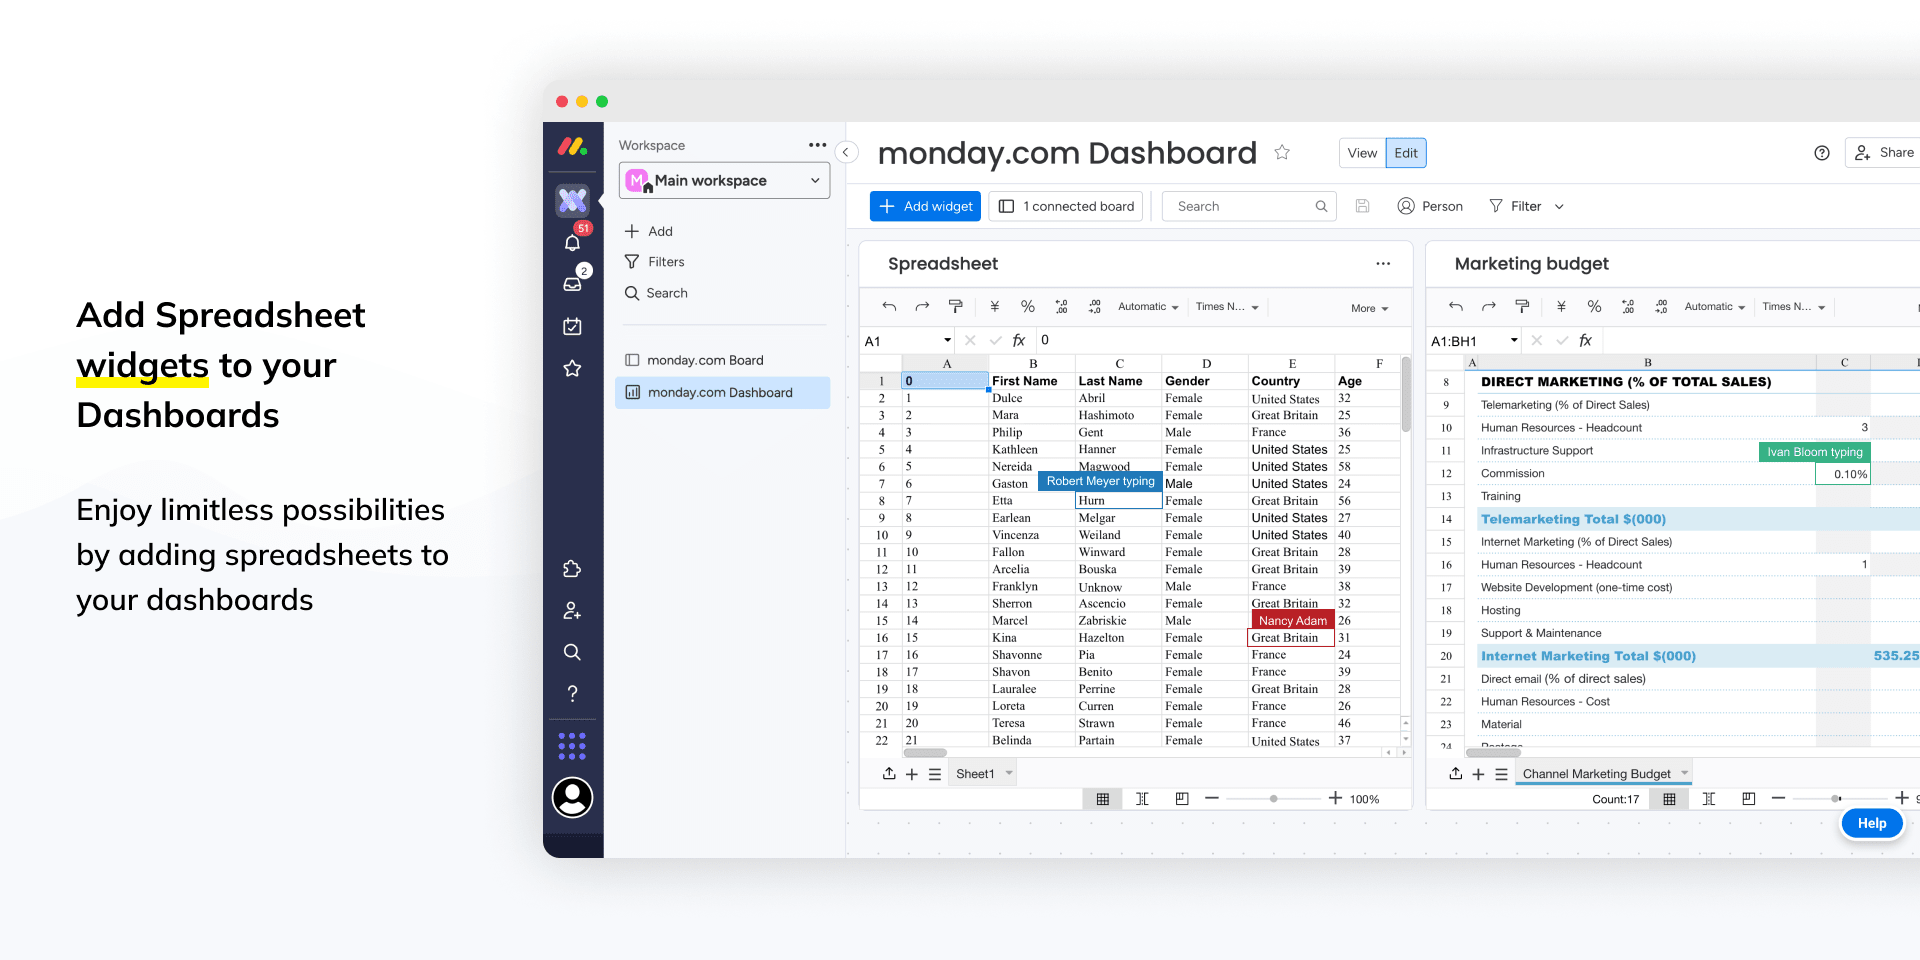Image resolution: width=1920 pixels, height=960 pixels.
Task: Select page layout view in Spreadsheet status bar
Action: point(1182,799)
